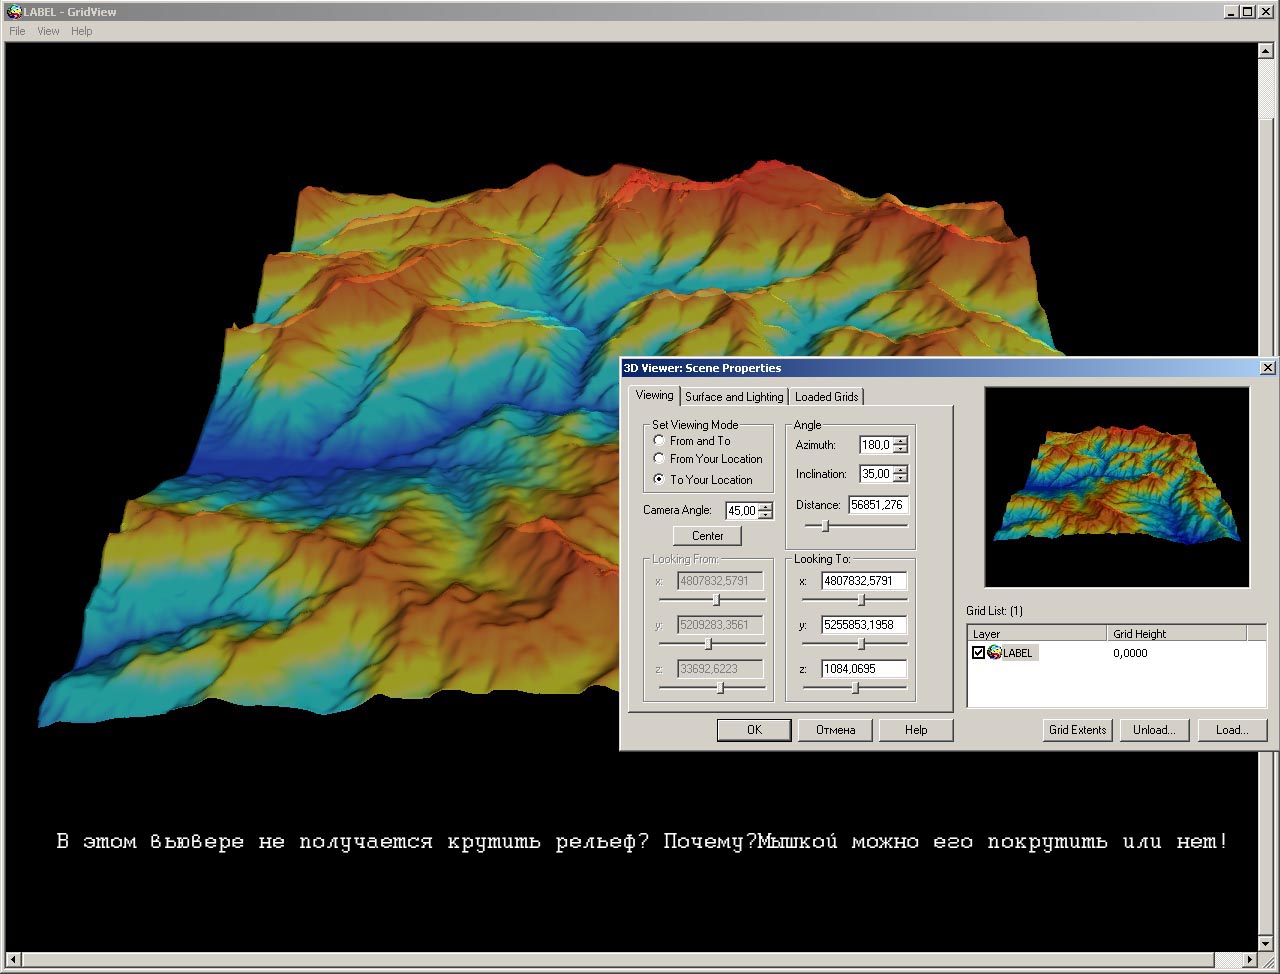This screenshot has width=1280, height=974.
Task: Switch to Surface and Lighting tab
Action: pos(734,397)
